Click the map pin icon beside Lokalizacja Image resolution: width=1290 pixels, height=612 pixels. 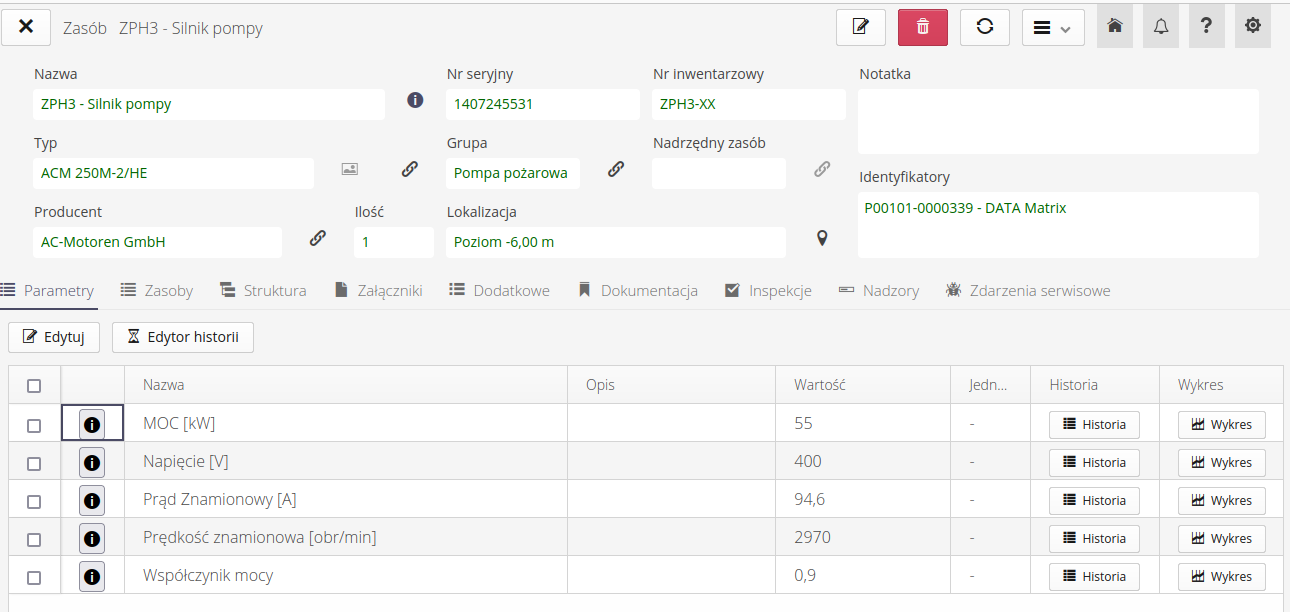point(822,238)
